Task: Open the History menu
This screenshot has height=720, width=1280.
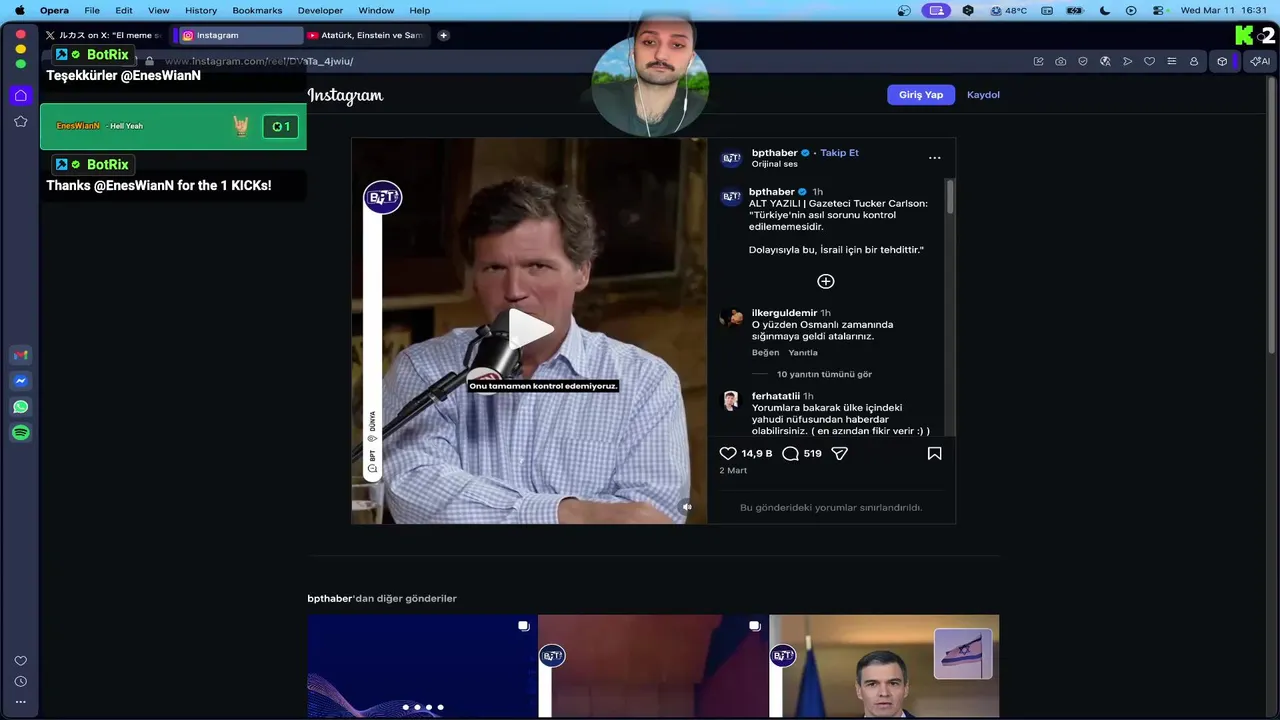Action: pos(201,10)
